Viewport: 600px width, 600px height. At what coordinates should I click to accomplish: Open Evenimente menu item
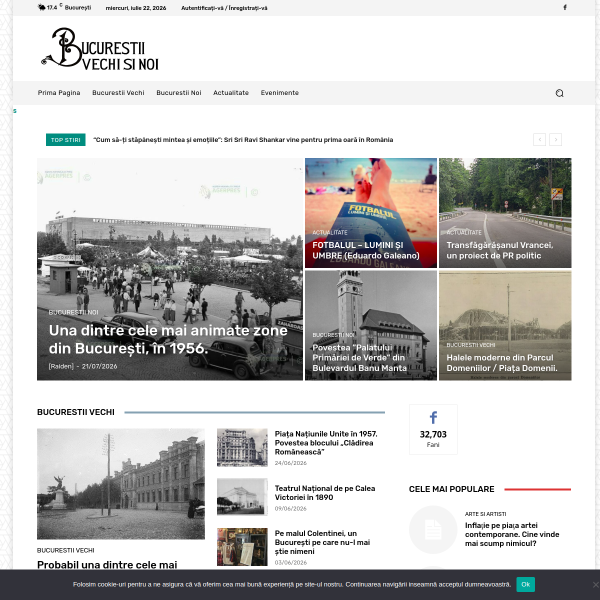280,93
